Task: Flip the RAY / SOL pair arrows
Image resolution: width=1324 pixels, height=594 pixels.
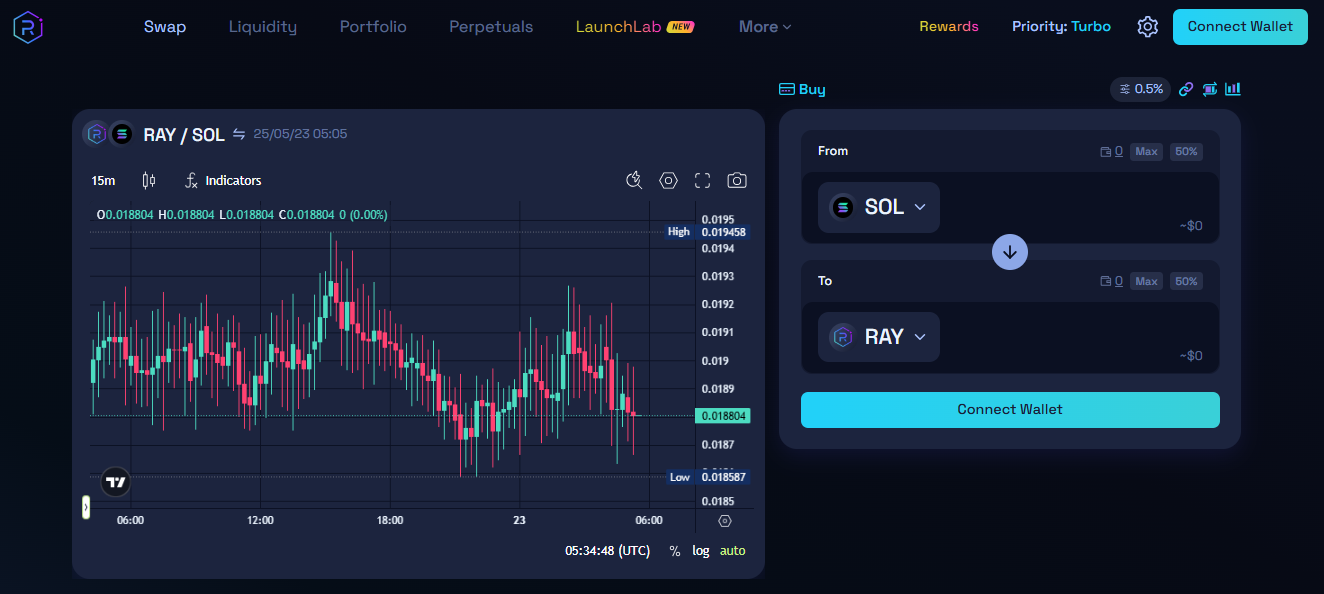Action: pyautogui.click(x=239, y=134)
